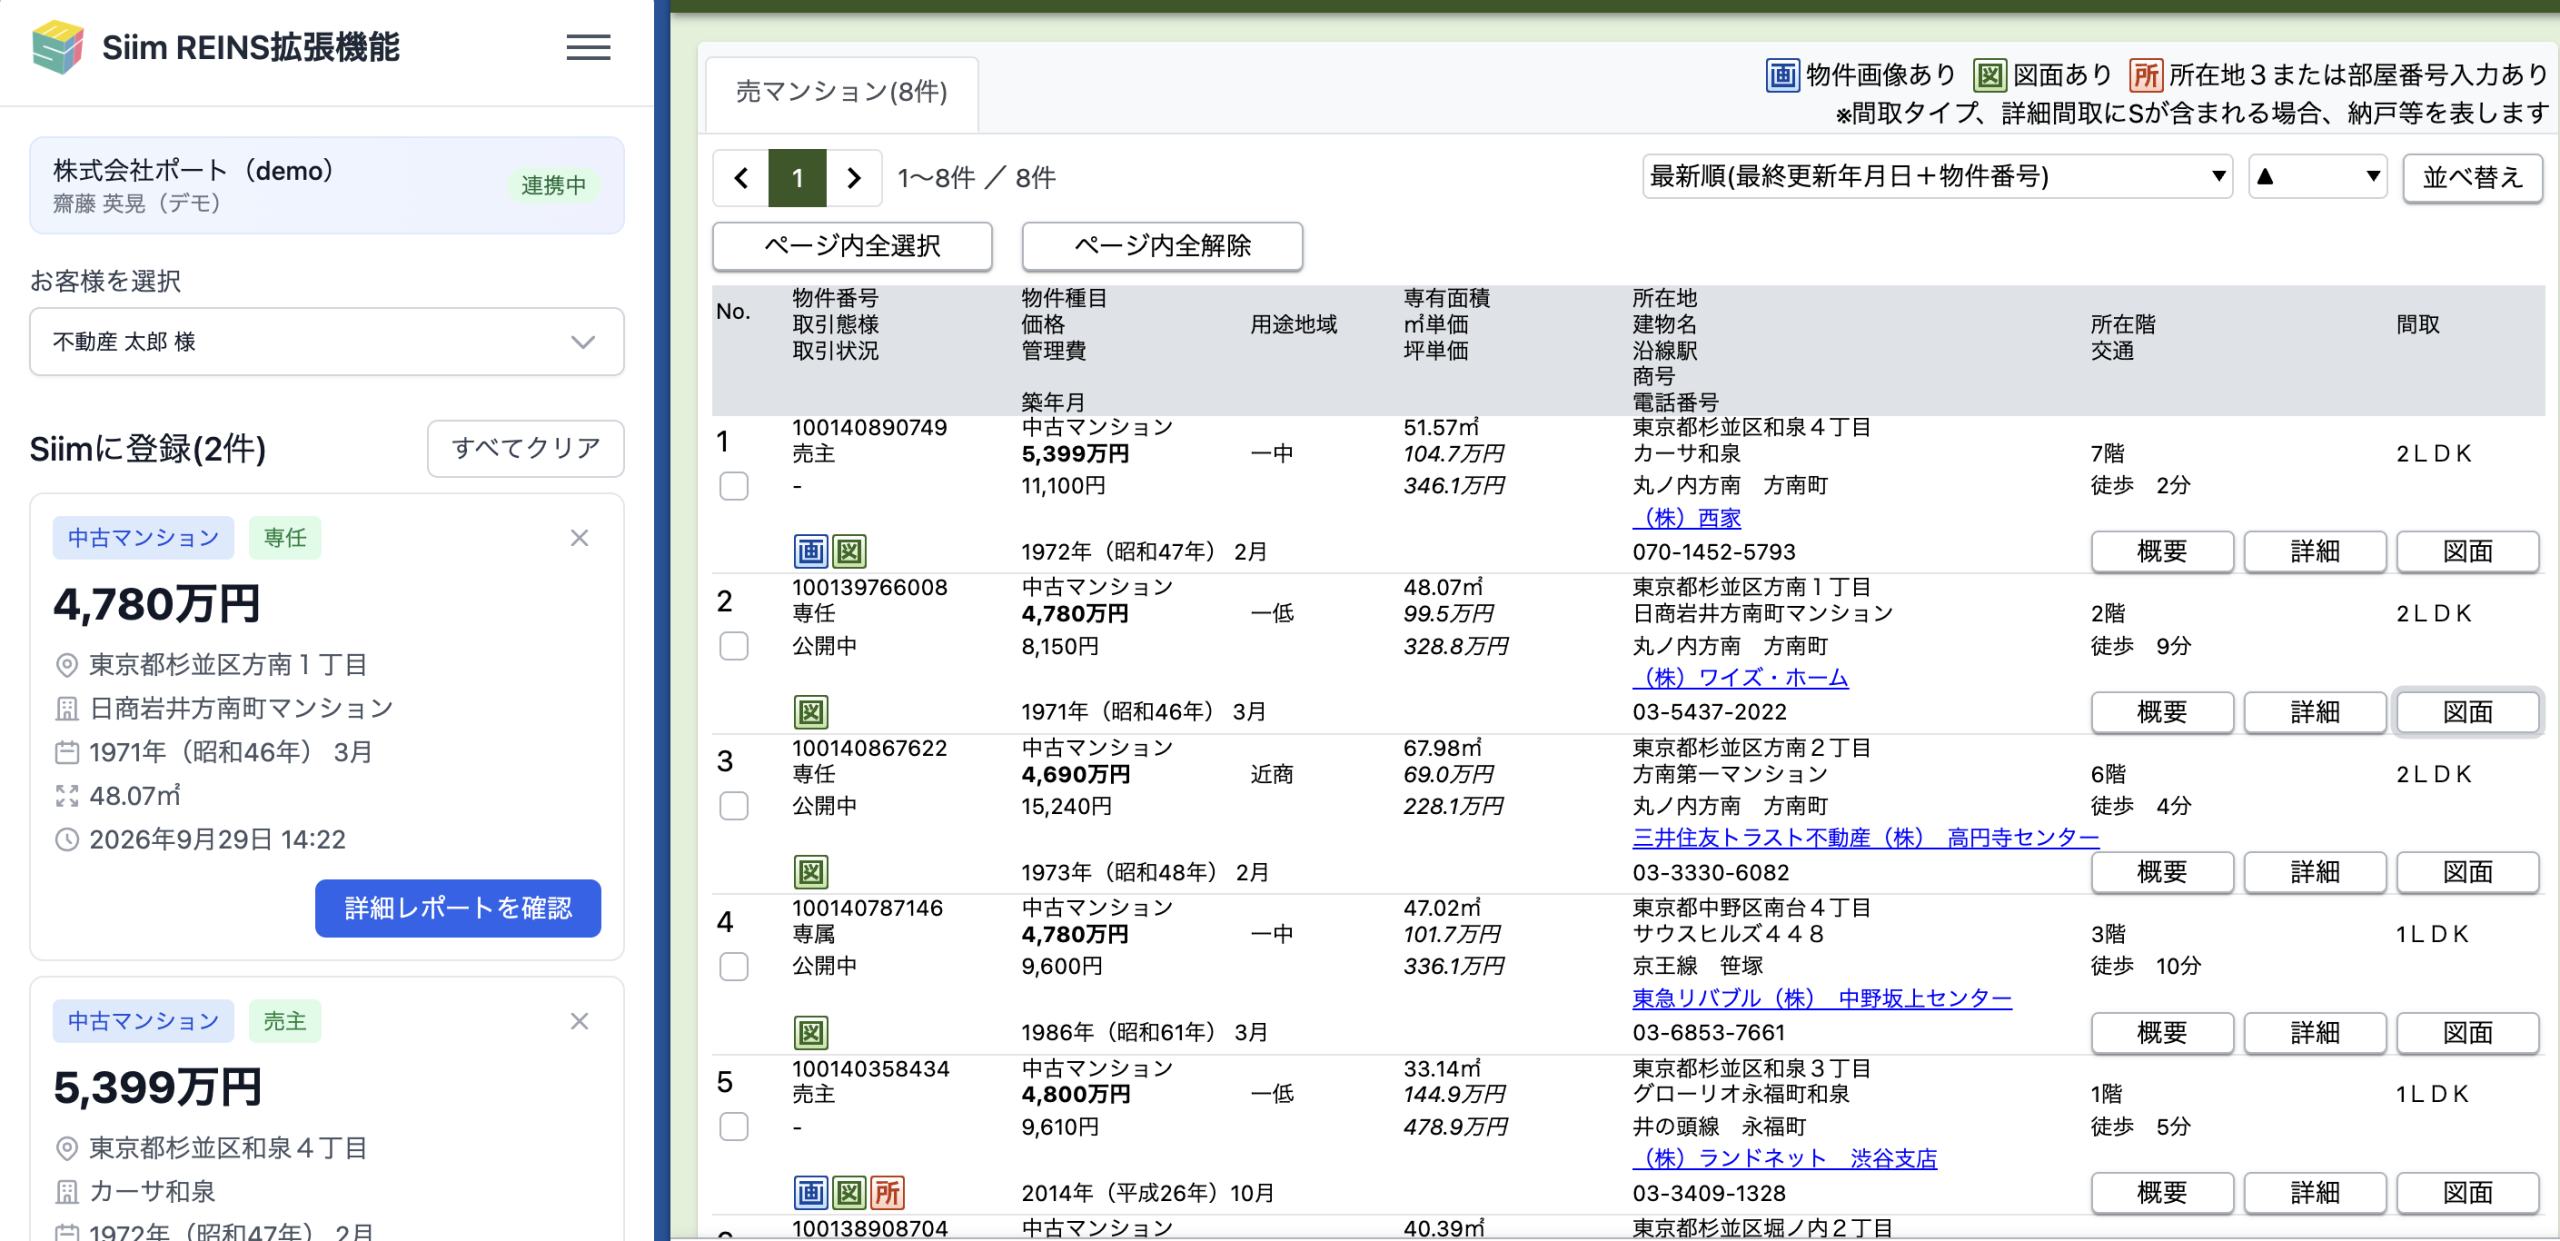Go to previous results page
The image size is (2560, 1241).
point(741,178)
